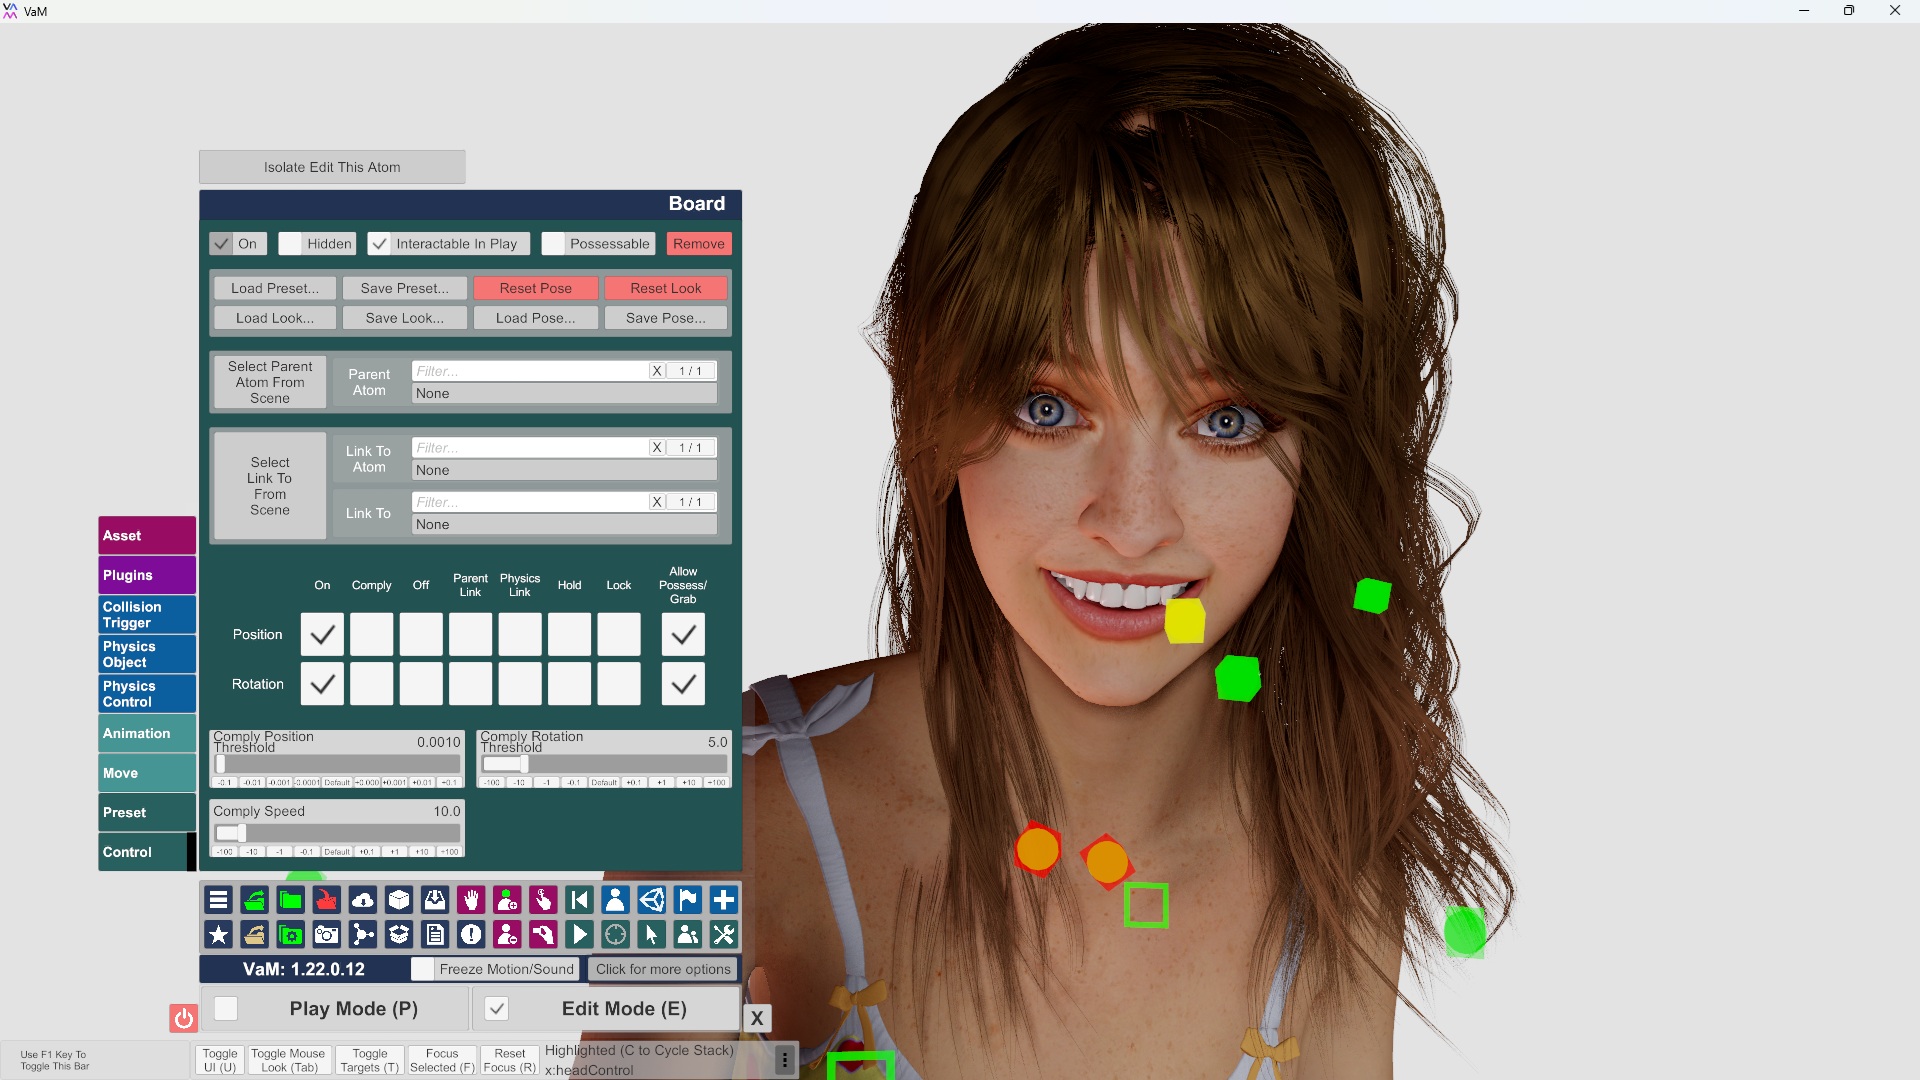Click the blue person silhouette icon
This screenshot has width=1920, height=1080.
pos(615,900)
